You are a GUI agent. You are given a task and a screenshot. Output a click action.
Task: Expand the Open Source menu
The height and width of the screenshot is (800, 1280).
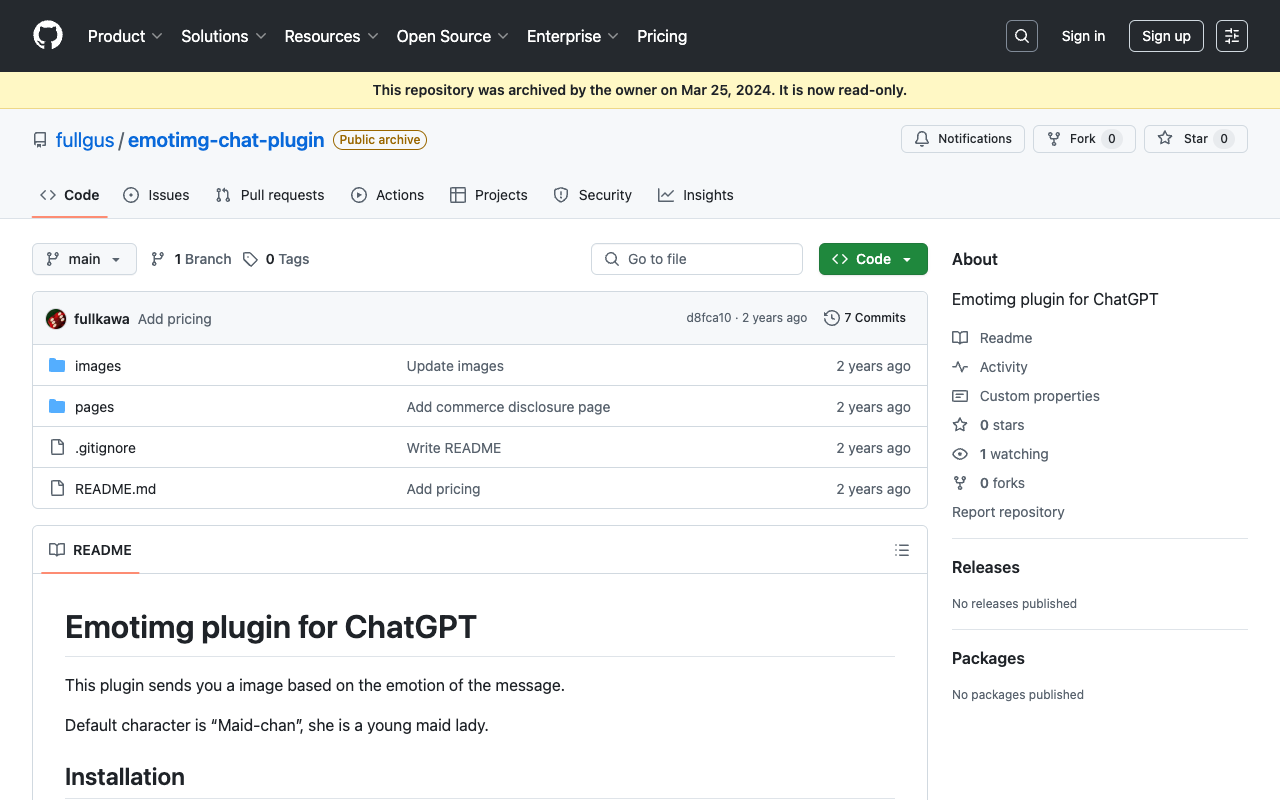pyautogui.click(x=453, y=36)
